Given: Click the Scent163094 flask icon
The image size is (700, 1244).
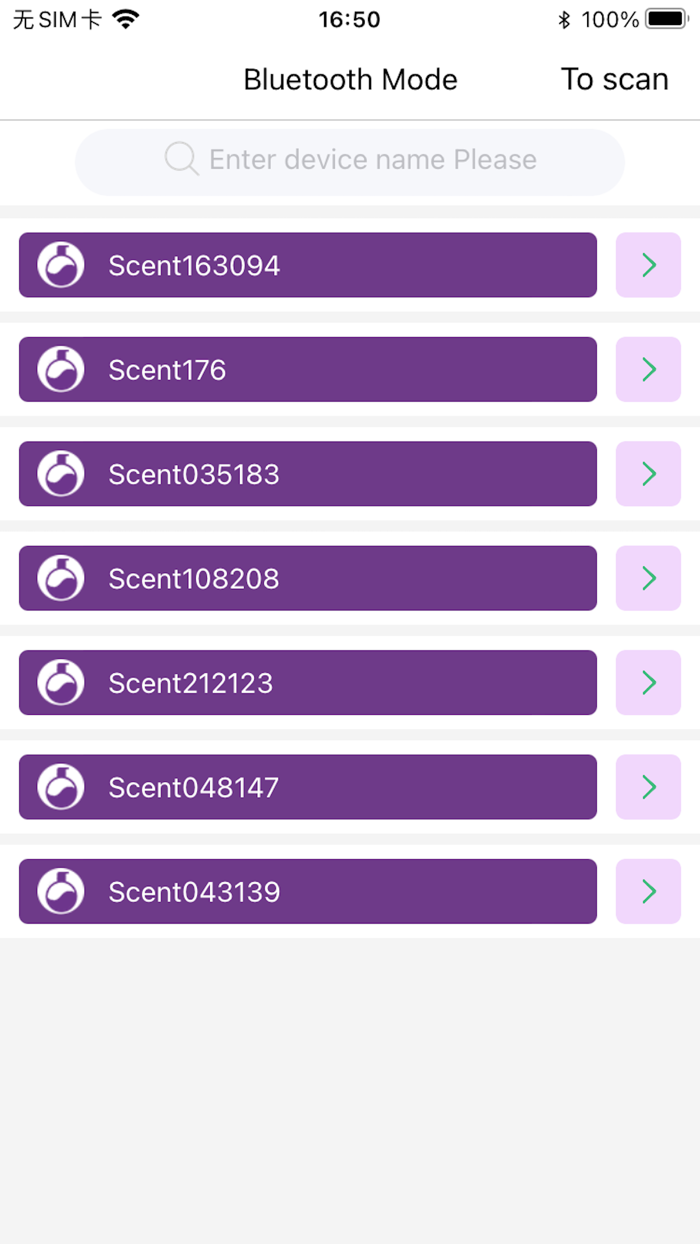Looking at the screenshot, I should click(x=60, y=265).
